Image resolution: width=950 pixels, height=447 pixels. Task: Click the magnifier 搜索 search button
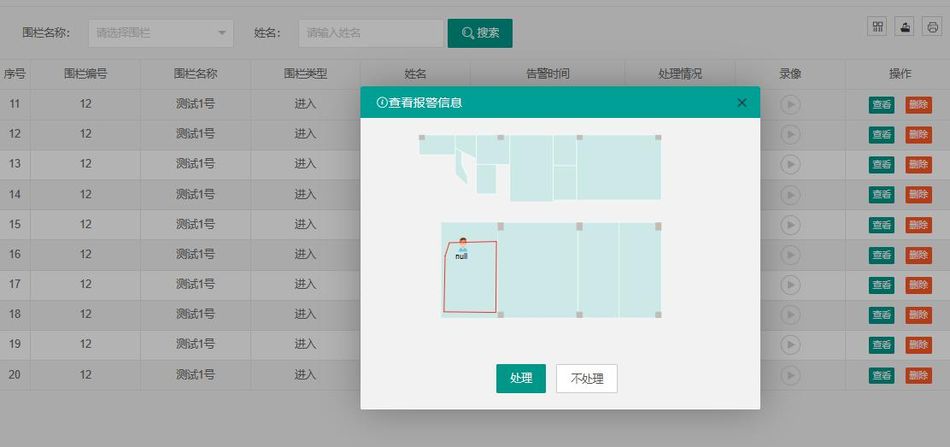(480, 33)
